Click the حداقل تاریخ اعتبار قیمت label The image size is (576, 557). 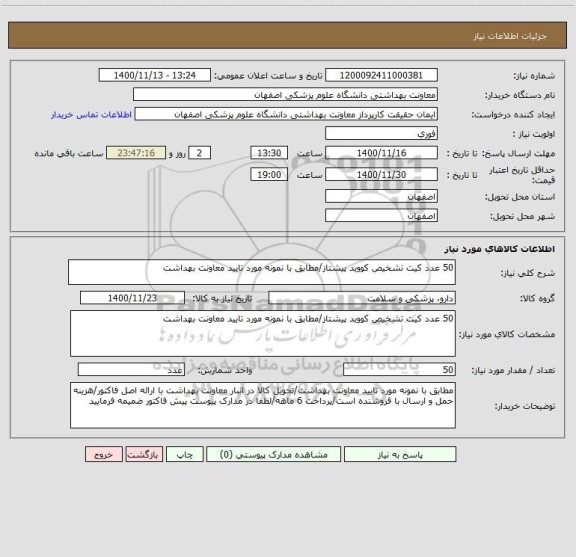(522, 175)
